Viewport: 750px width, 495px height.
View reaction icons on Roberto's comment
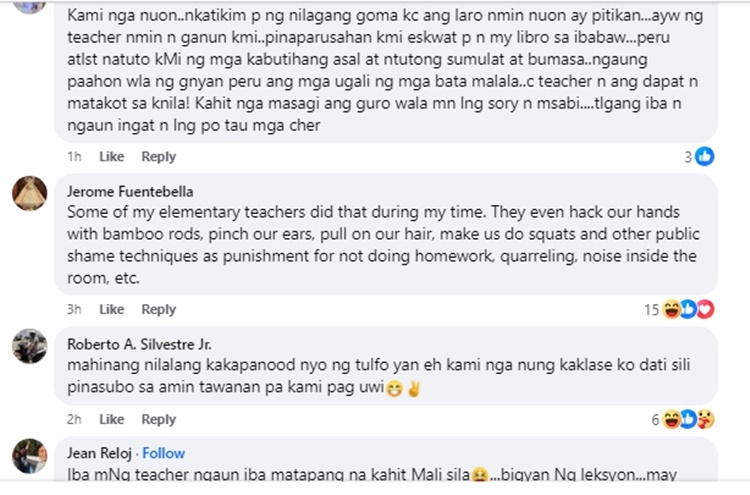point(688,420)
